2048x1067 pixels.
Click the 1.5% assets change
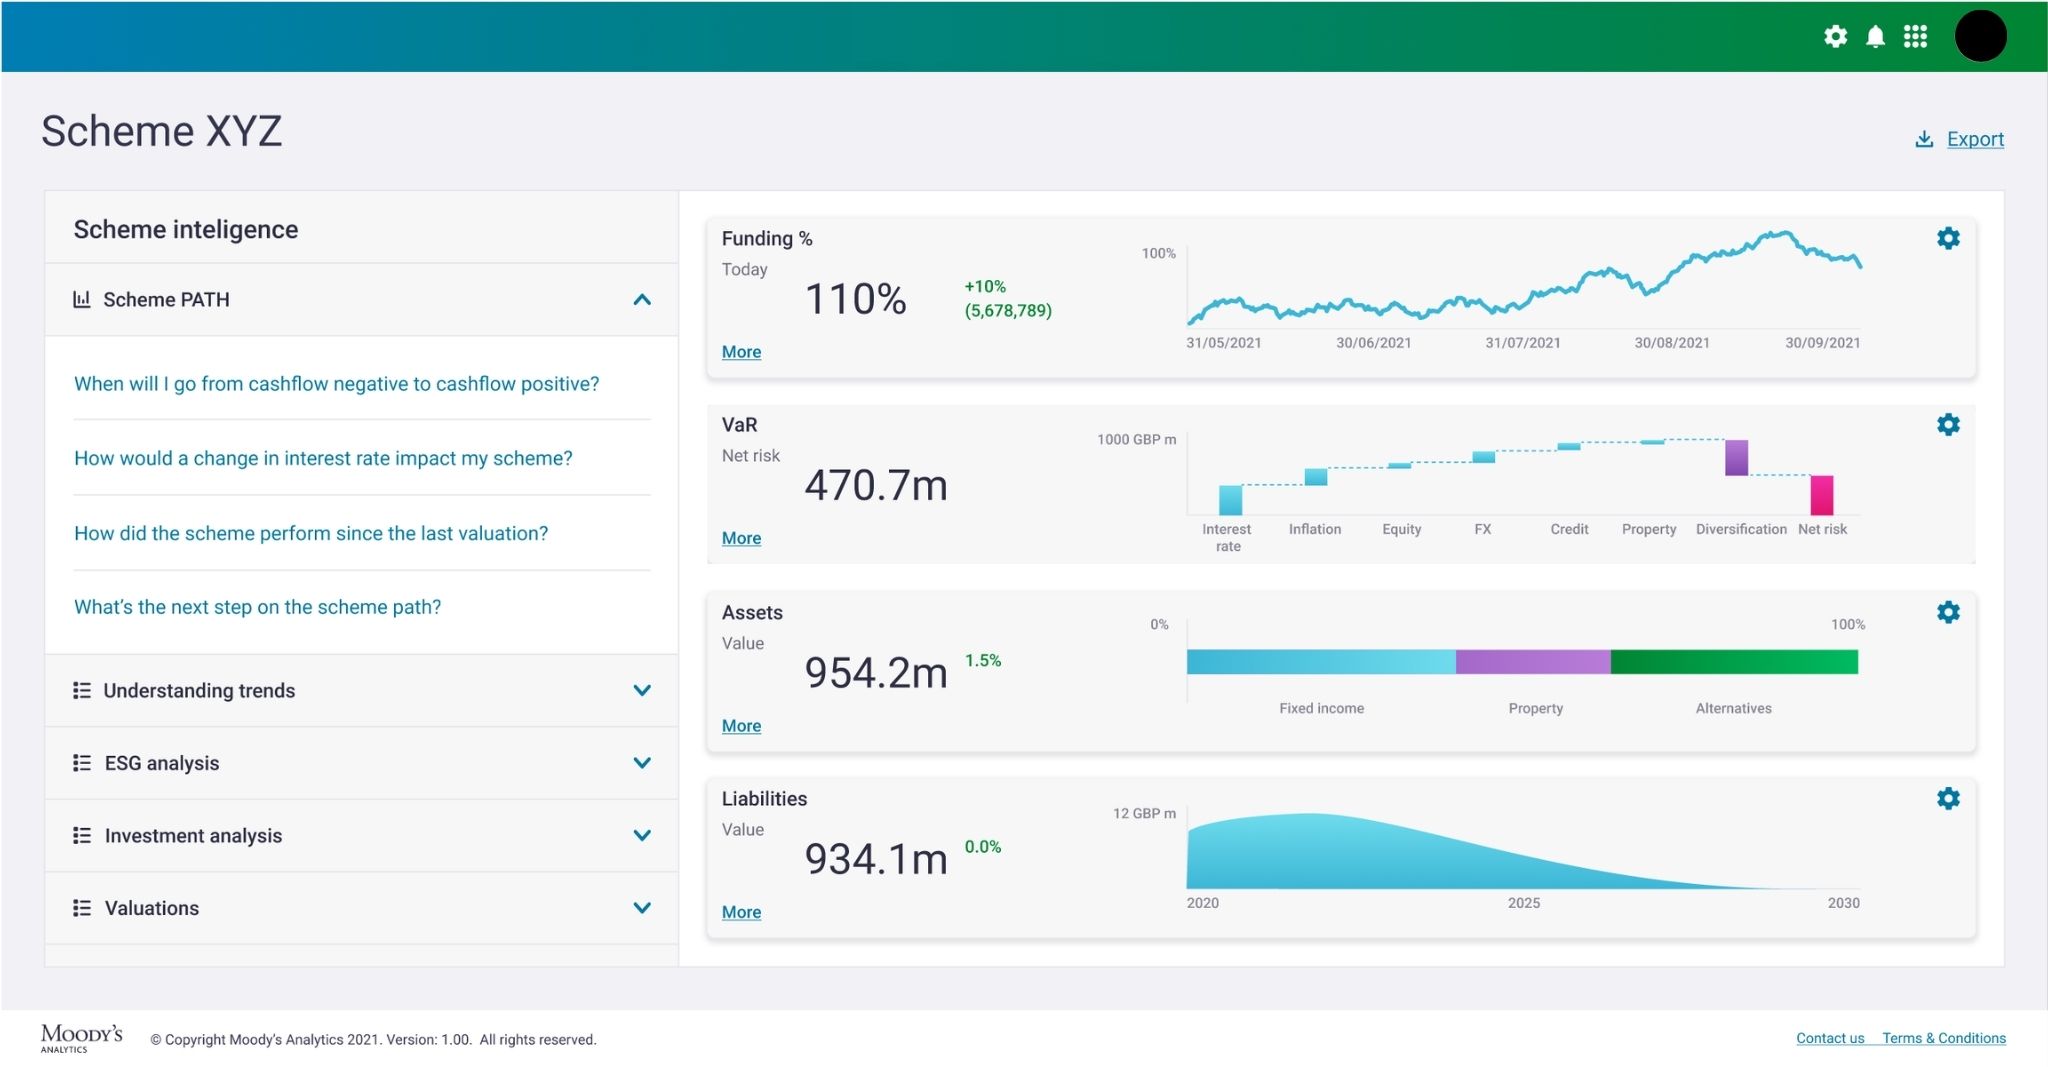[x=982, y=660]
